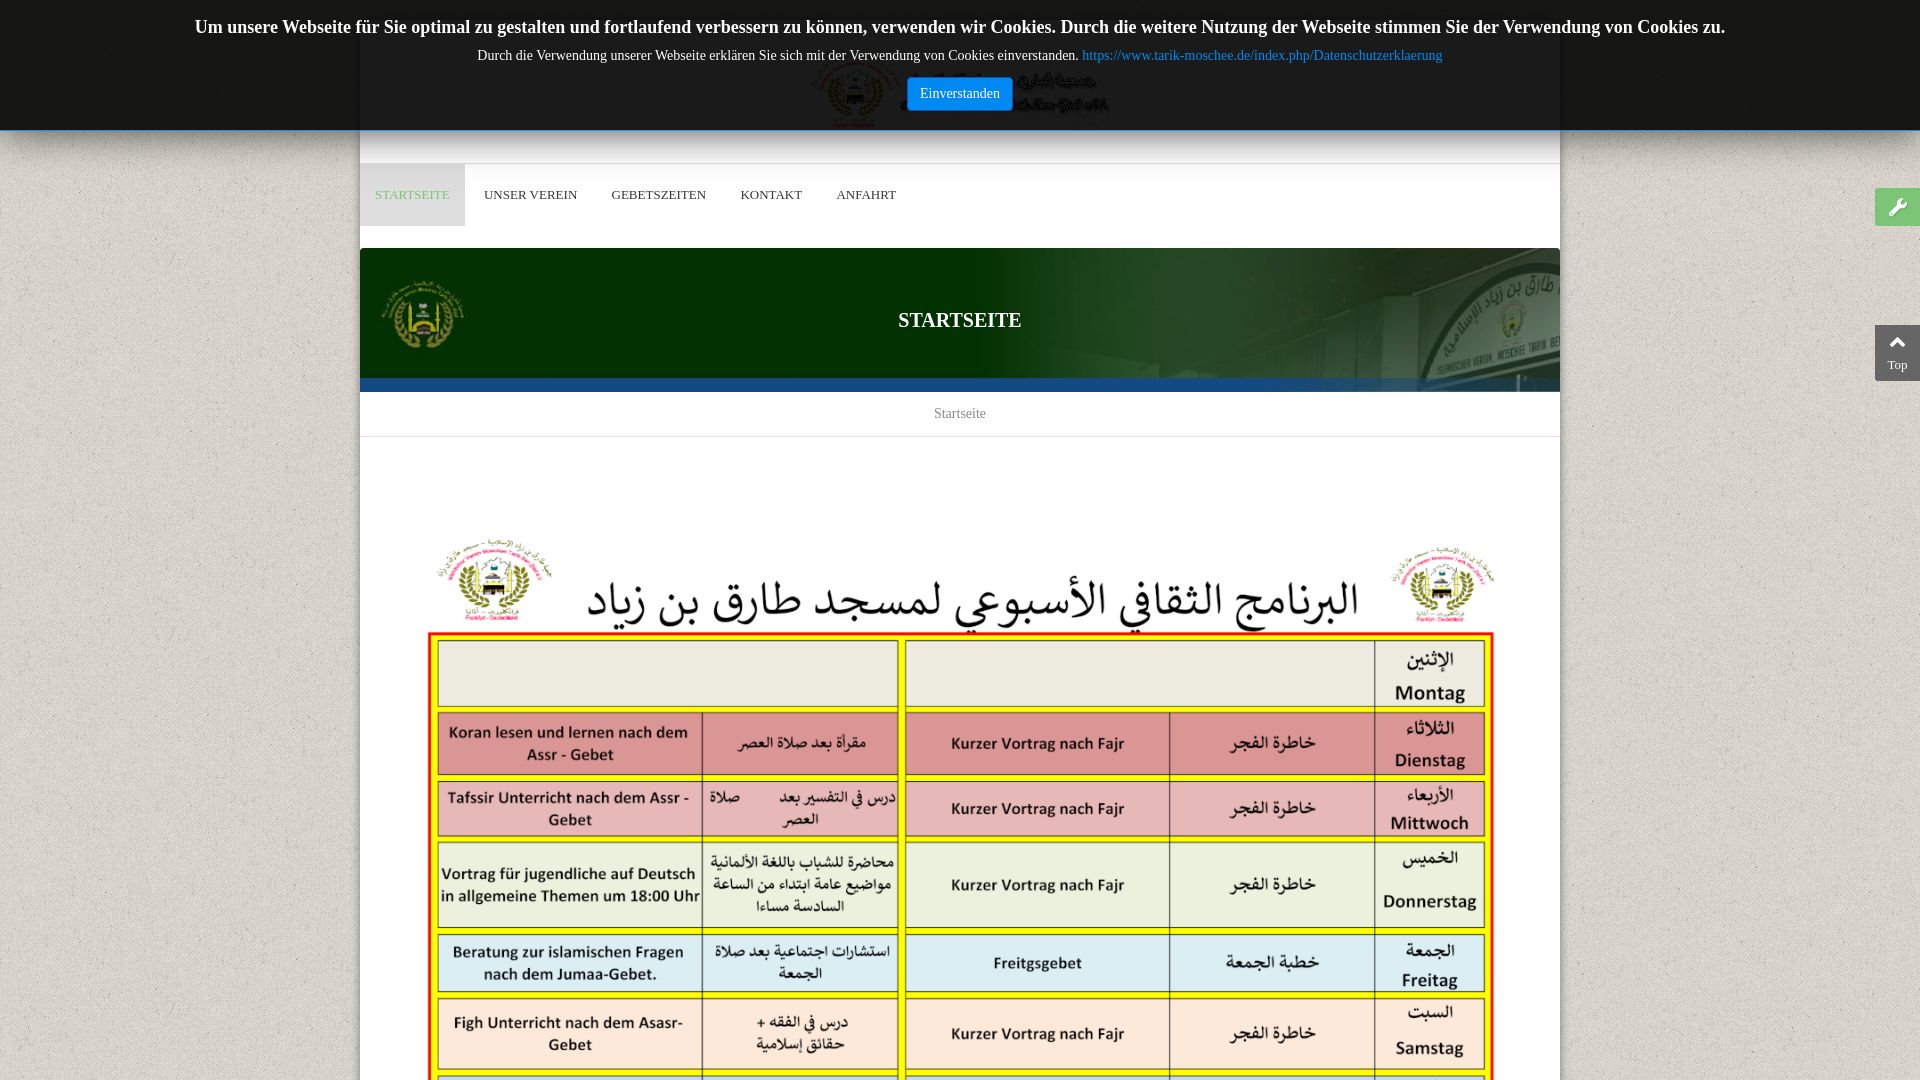Screen dimensions: 1920x1080
Task: Click 'Figh Unterricht nach dem Asasr' cell
Action: pyautogui.click(x=570, y=1033)
